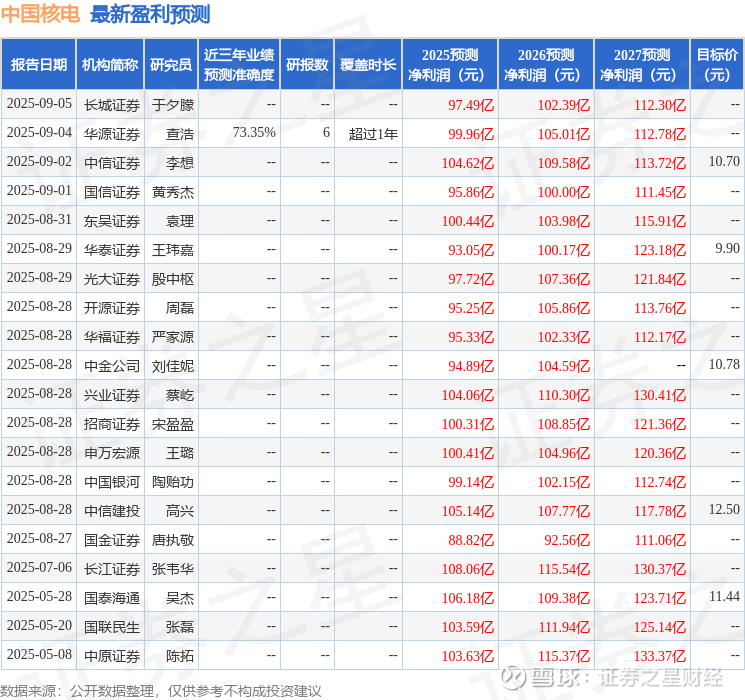Click target price 11.44

724,596
